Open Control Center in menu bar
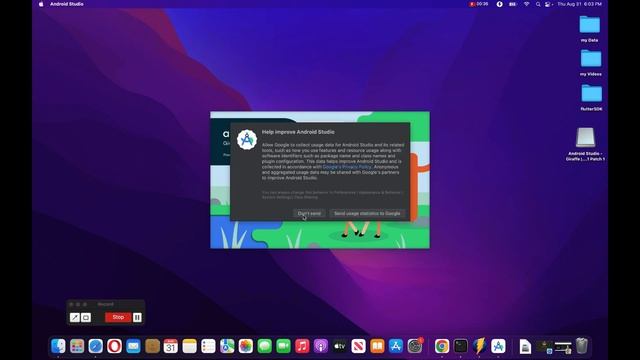640x360 pixels. pyautogui.click(x=548, y=4)
